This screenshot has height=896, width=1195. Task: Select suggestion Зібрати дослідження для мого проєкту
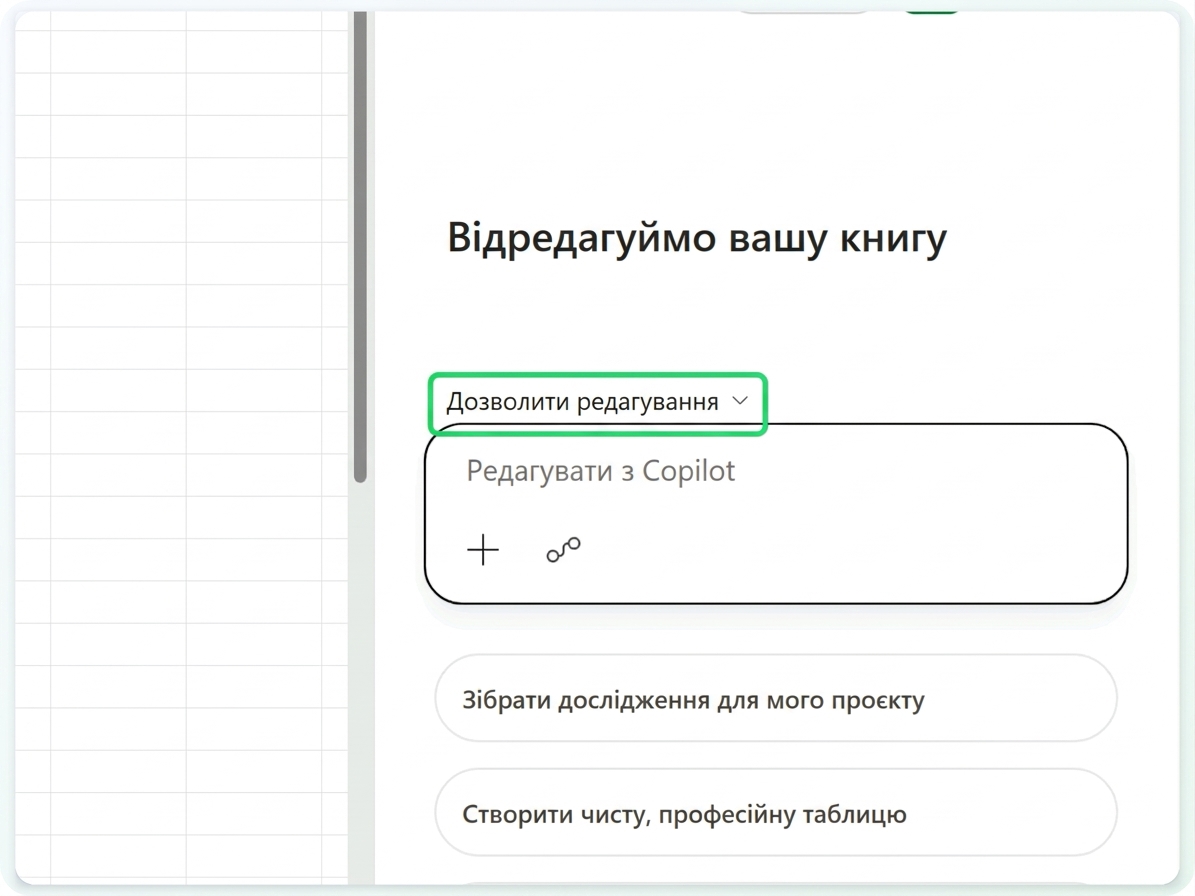point(776,698)
